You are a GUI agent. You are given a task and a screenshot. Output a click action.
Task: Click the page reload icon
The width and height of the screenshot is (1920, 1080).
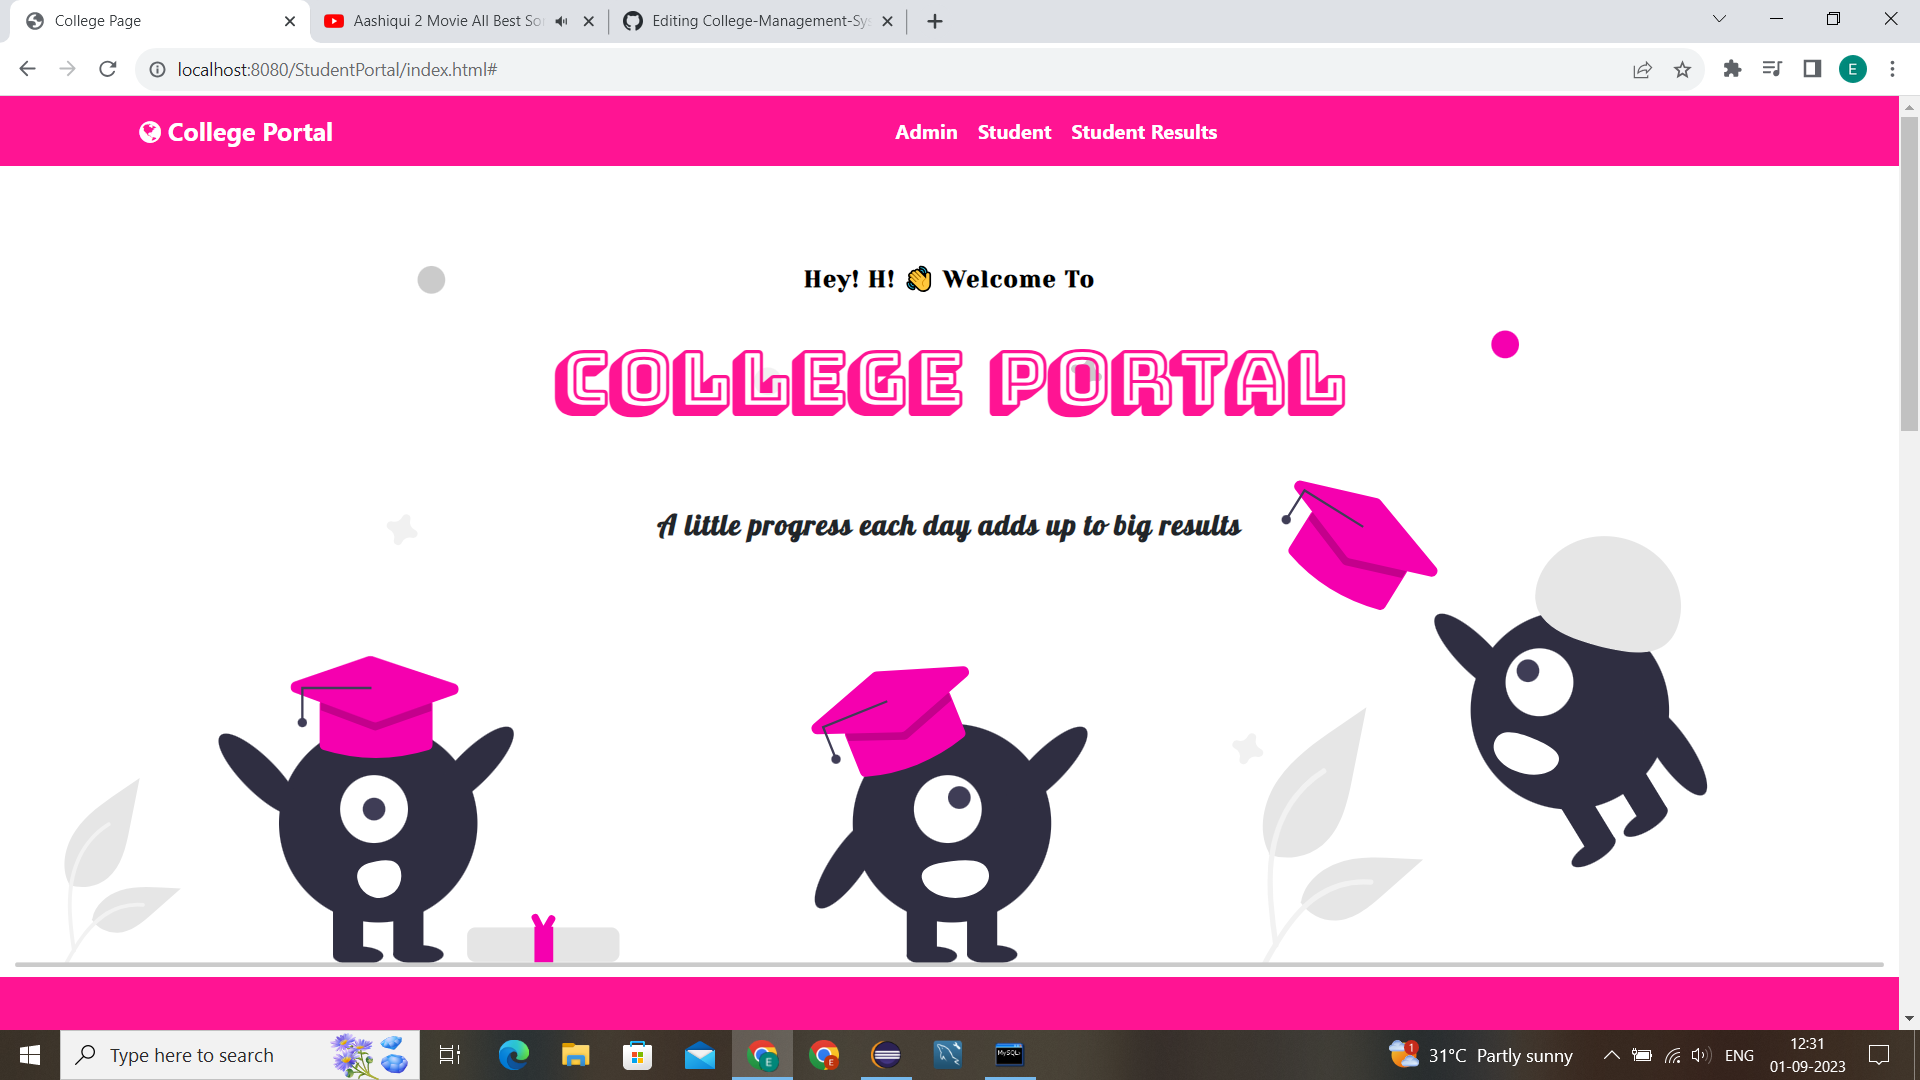pyautogui.click(x=107, y=69)
